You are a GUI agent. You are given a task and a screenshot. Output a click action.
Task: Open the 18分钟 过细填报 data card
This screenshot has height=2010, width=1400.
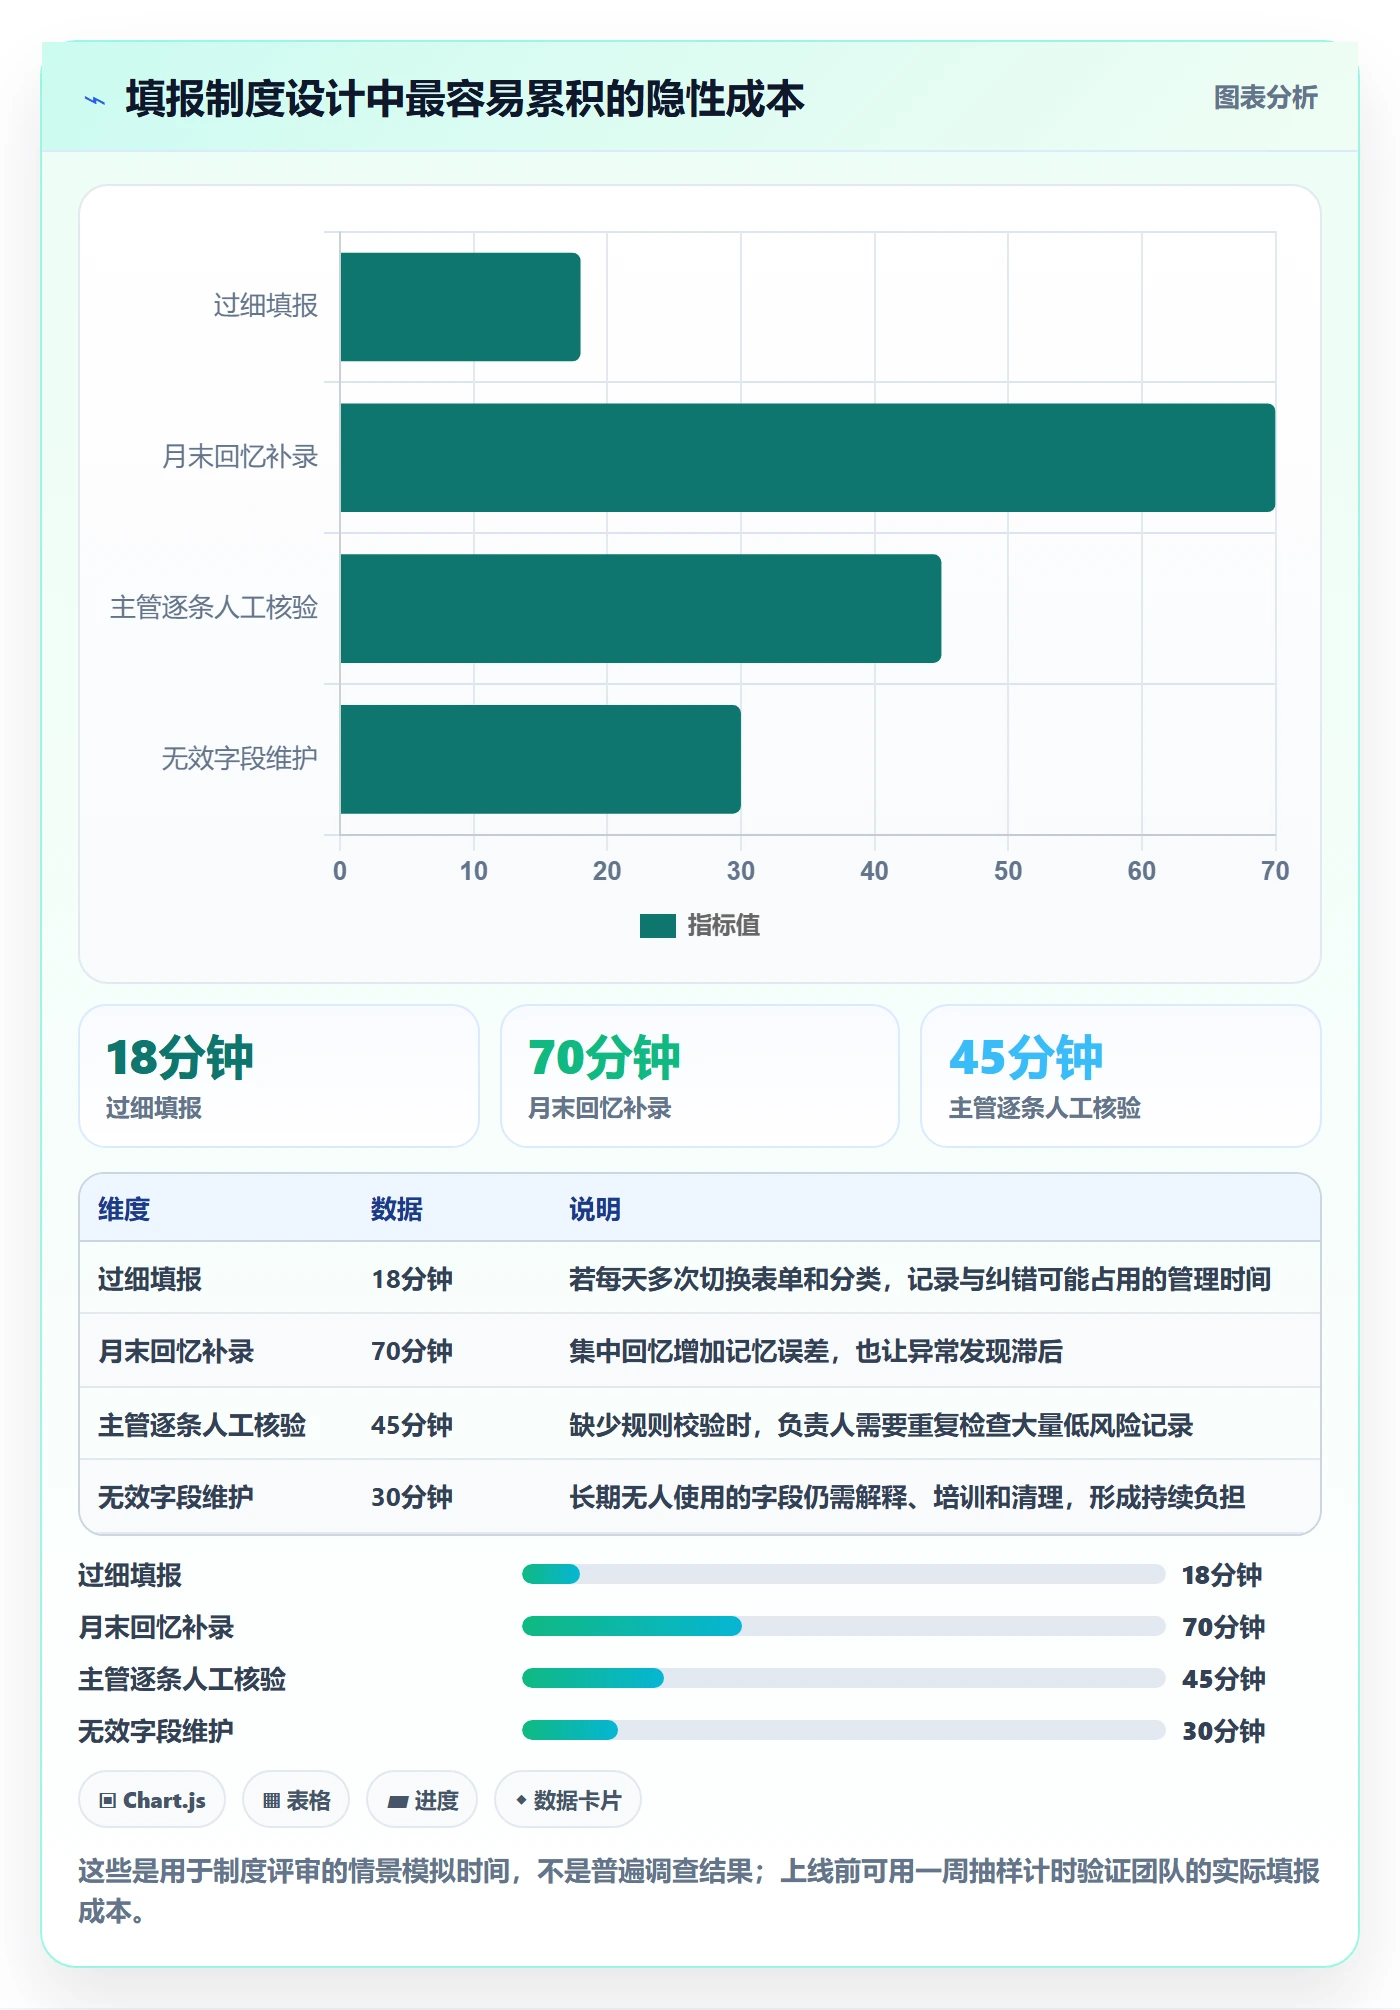(279, 1076)
